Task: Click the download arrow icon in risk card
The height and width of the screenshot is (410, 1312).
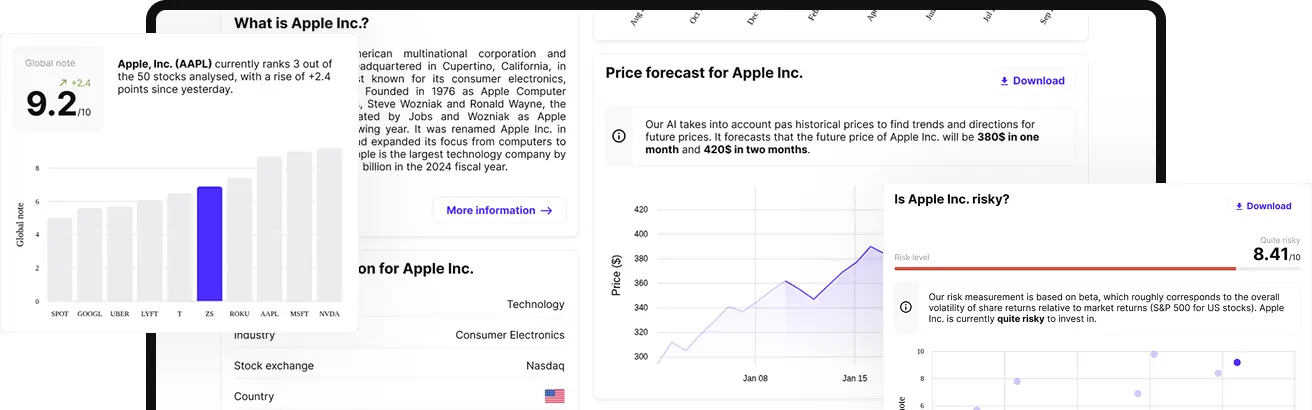Action: tap(1239, 206)
